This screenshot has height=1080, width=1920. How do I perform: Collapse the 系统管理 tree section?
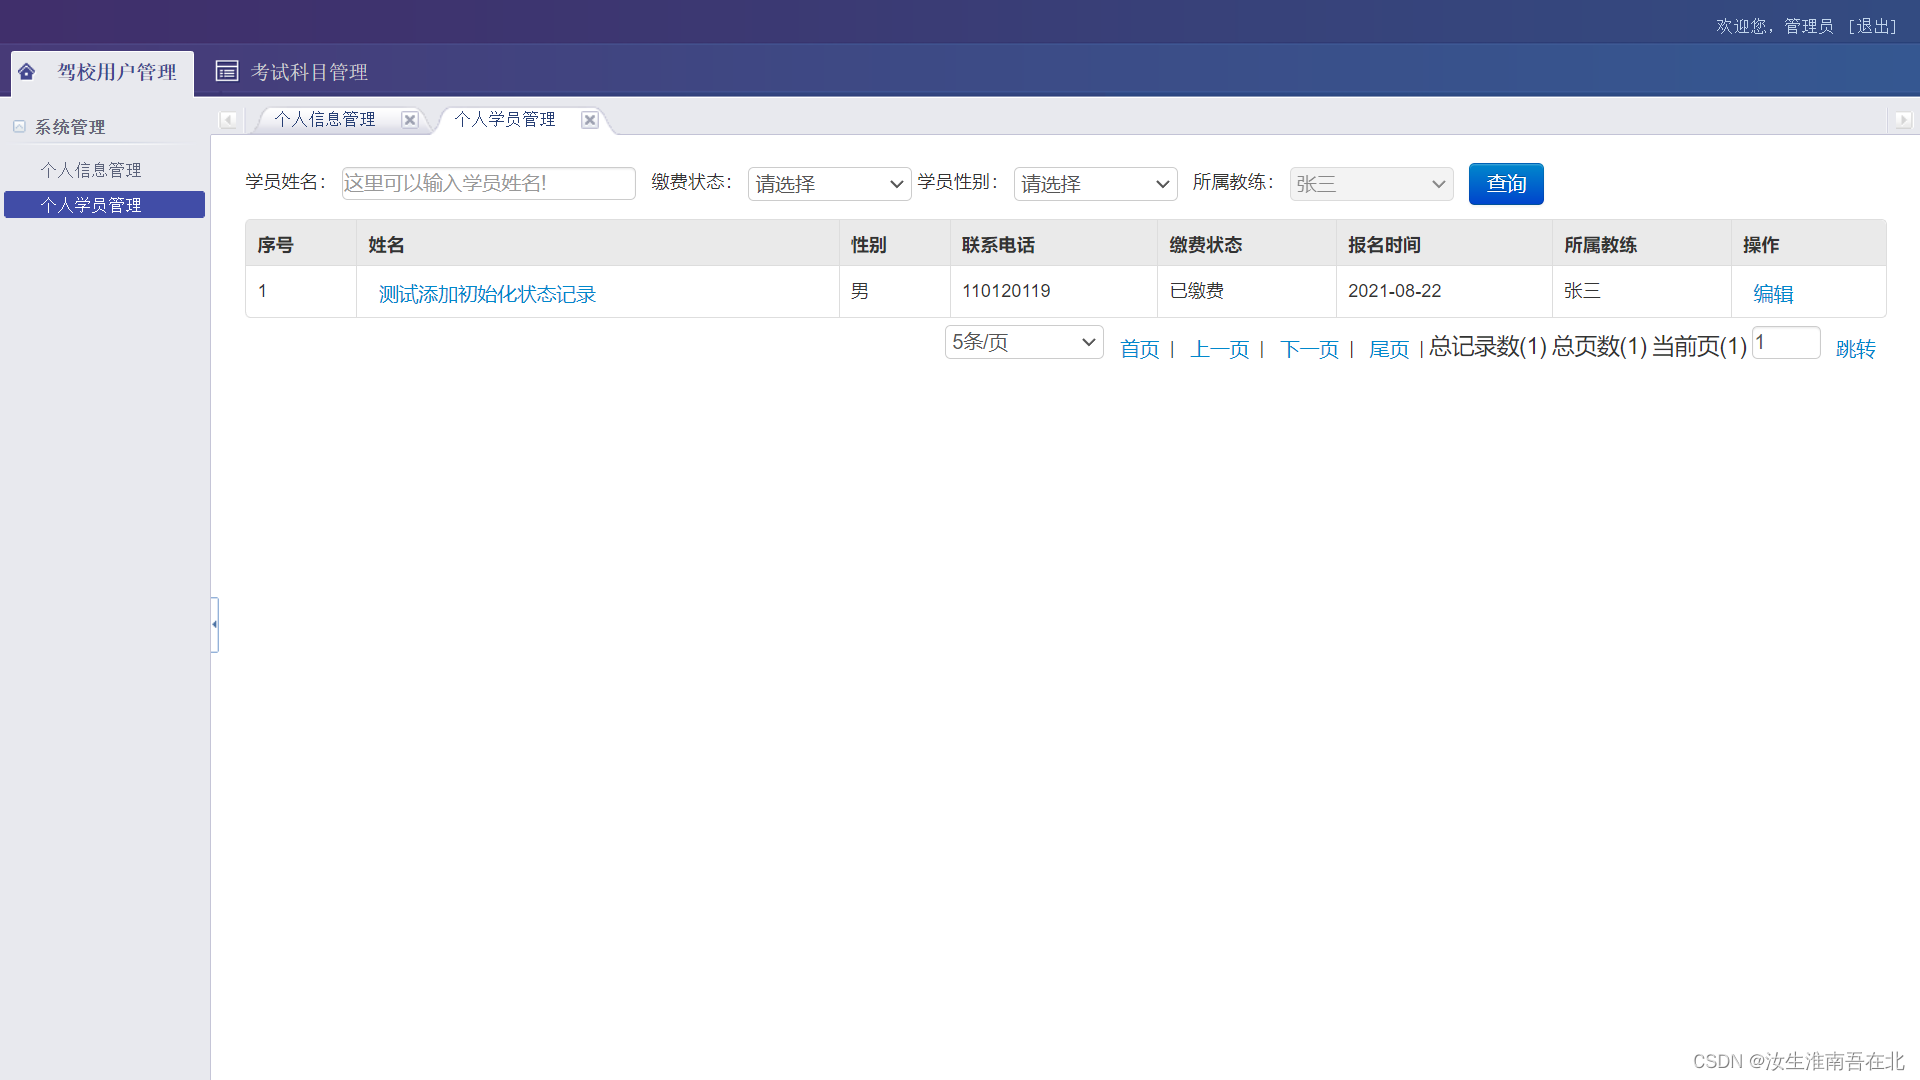point(19,127)
